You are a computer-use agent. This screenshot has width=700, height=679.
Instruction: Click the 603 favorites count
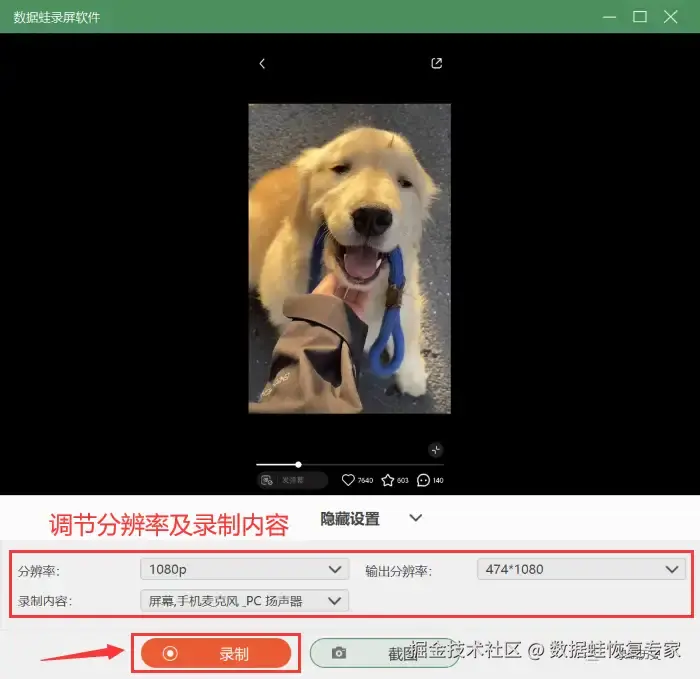(403, 480)
